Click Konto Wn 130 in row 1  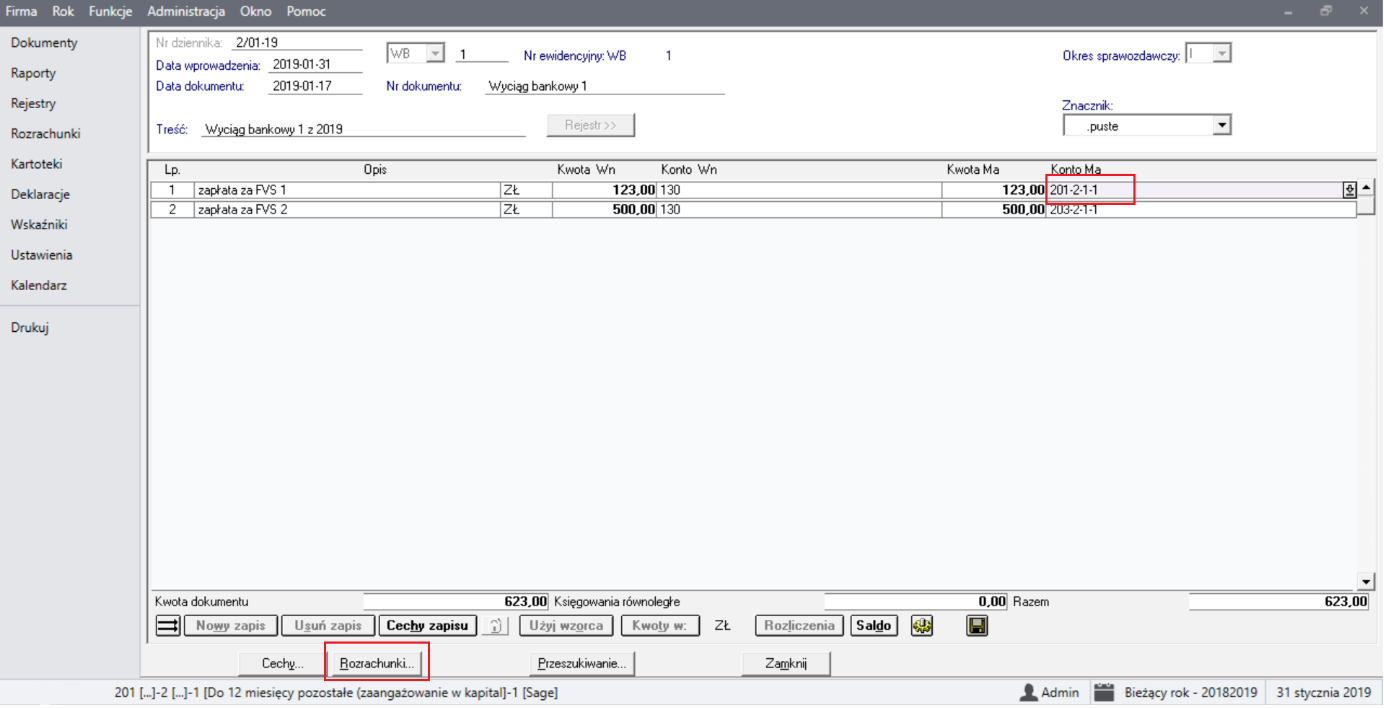coord(799,190)
